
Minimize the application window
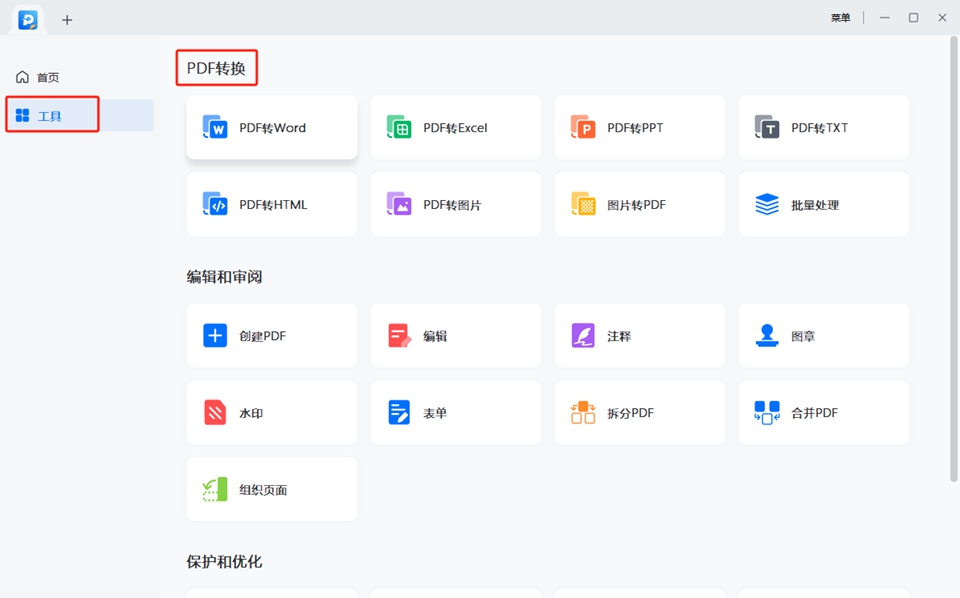click(885, 18)
